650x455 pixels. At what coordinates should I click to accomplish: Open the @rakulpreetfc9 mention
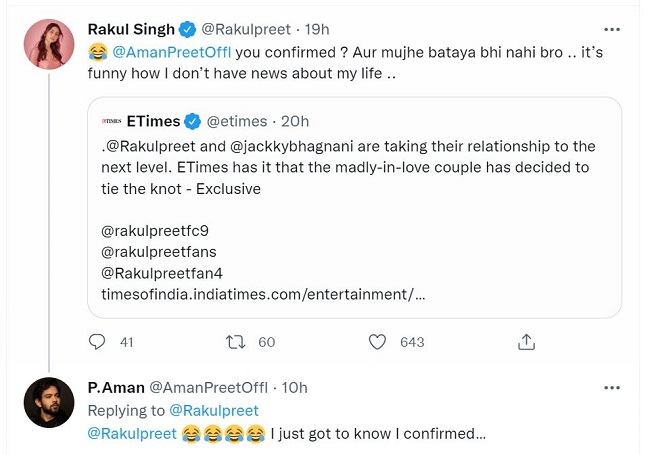pos(155,231)
